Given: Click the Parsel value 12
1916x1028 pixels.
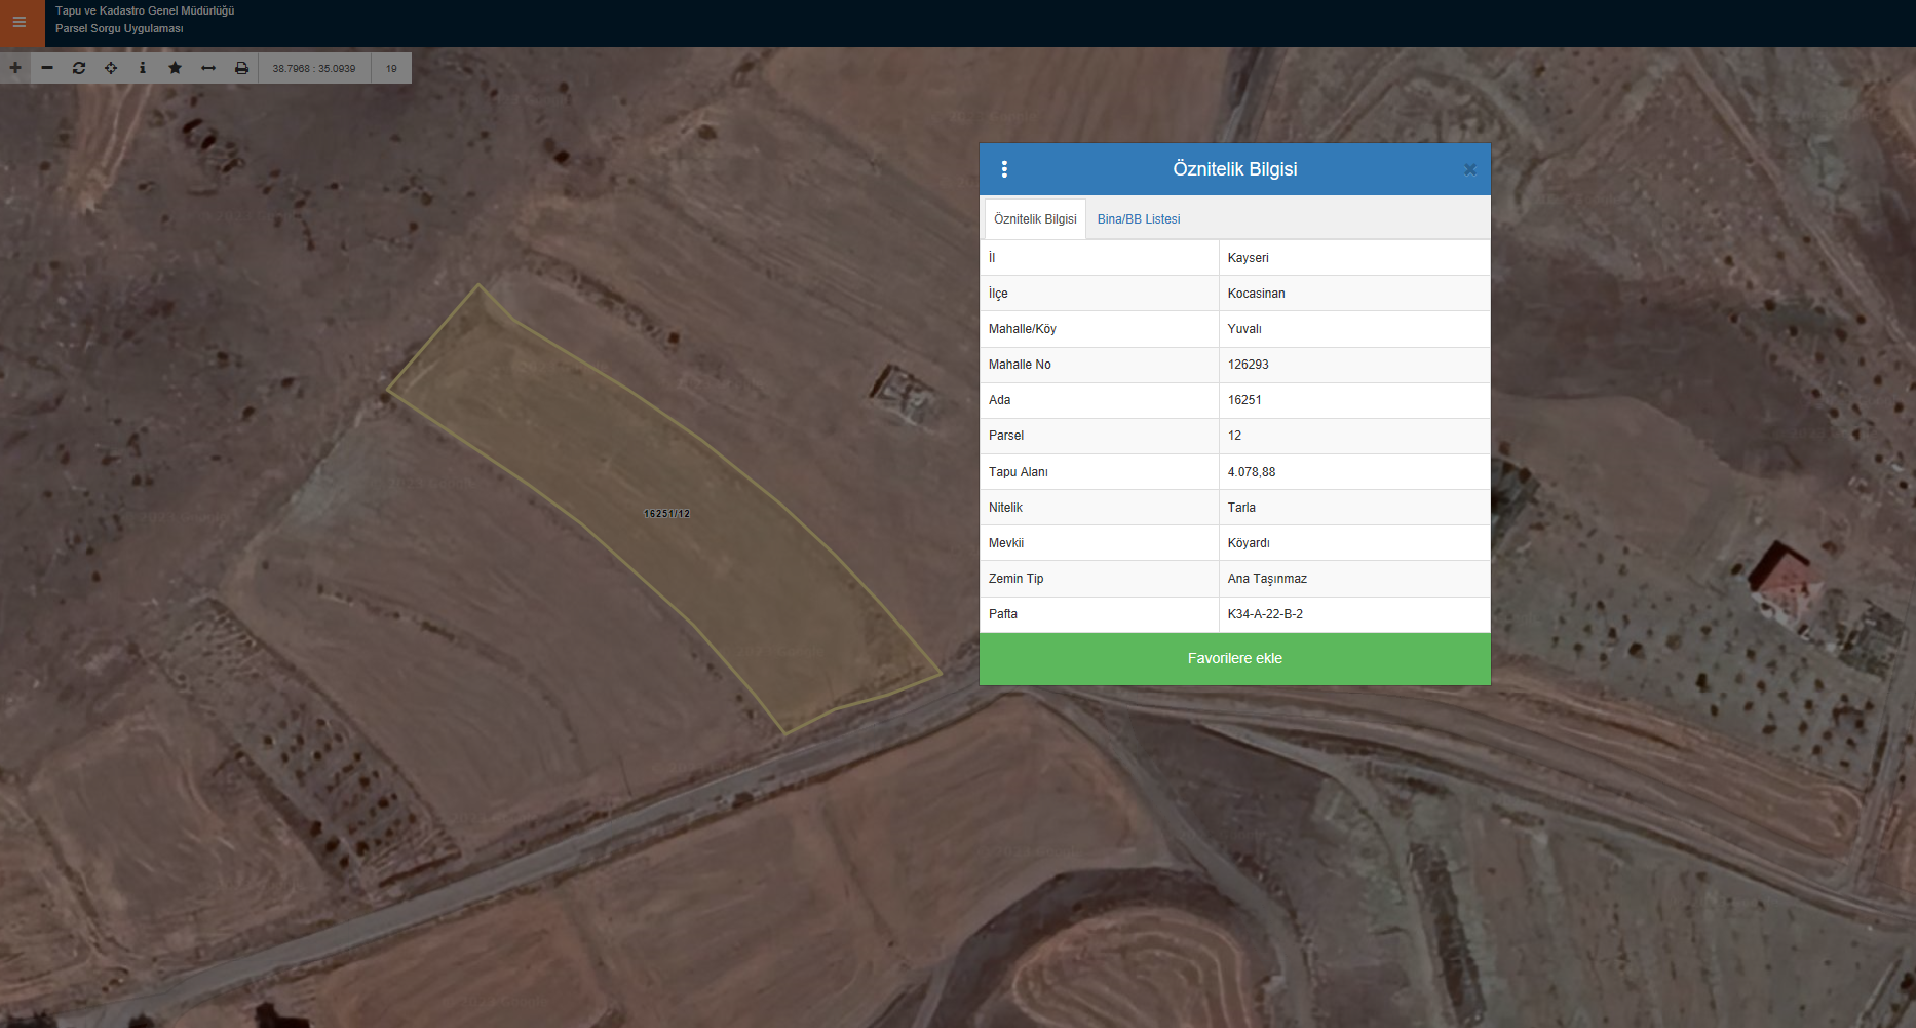Looking at the screenshot, I should (x=1354, y=436).
